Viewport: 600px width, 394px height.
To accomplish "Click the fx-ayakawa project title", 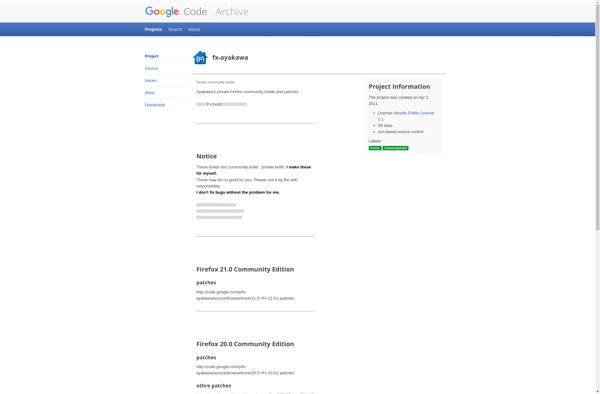I will [230, 57].
